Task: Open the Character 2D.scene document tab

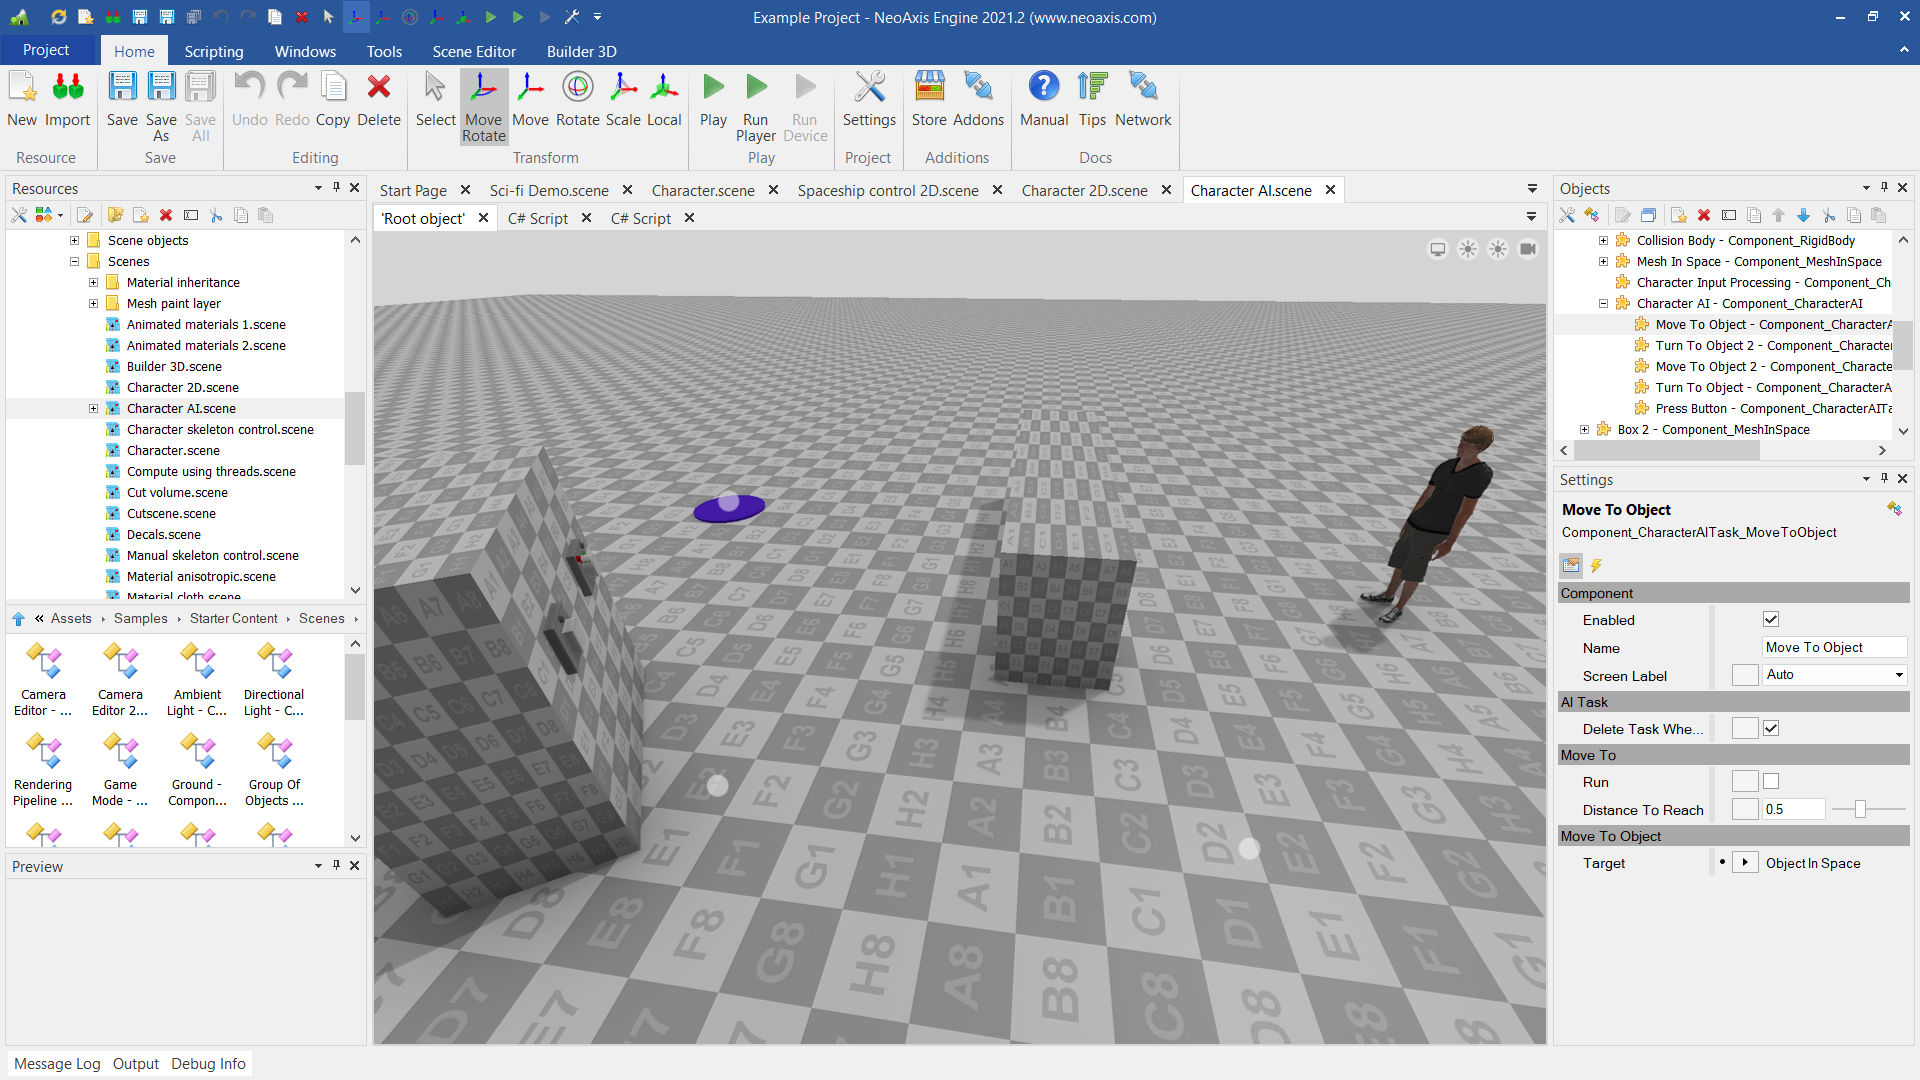Action: 1084,190
